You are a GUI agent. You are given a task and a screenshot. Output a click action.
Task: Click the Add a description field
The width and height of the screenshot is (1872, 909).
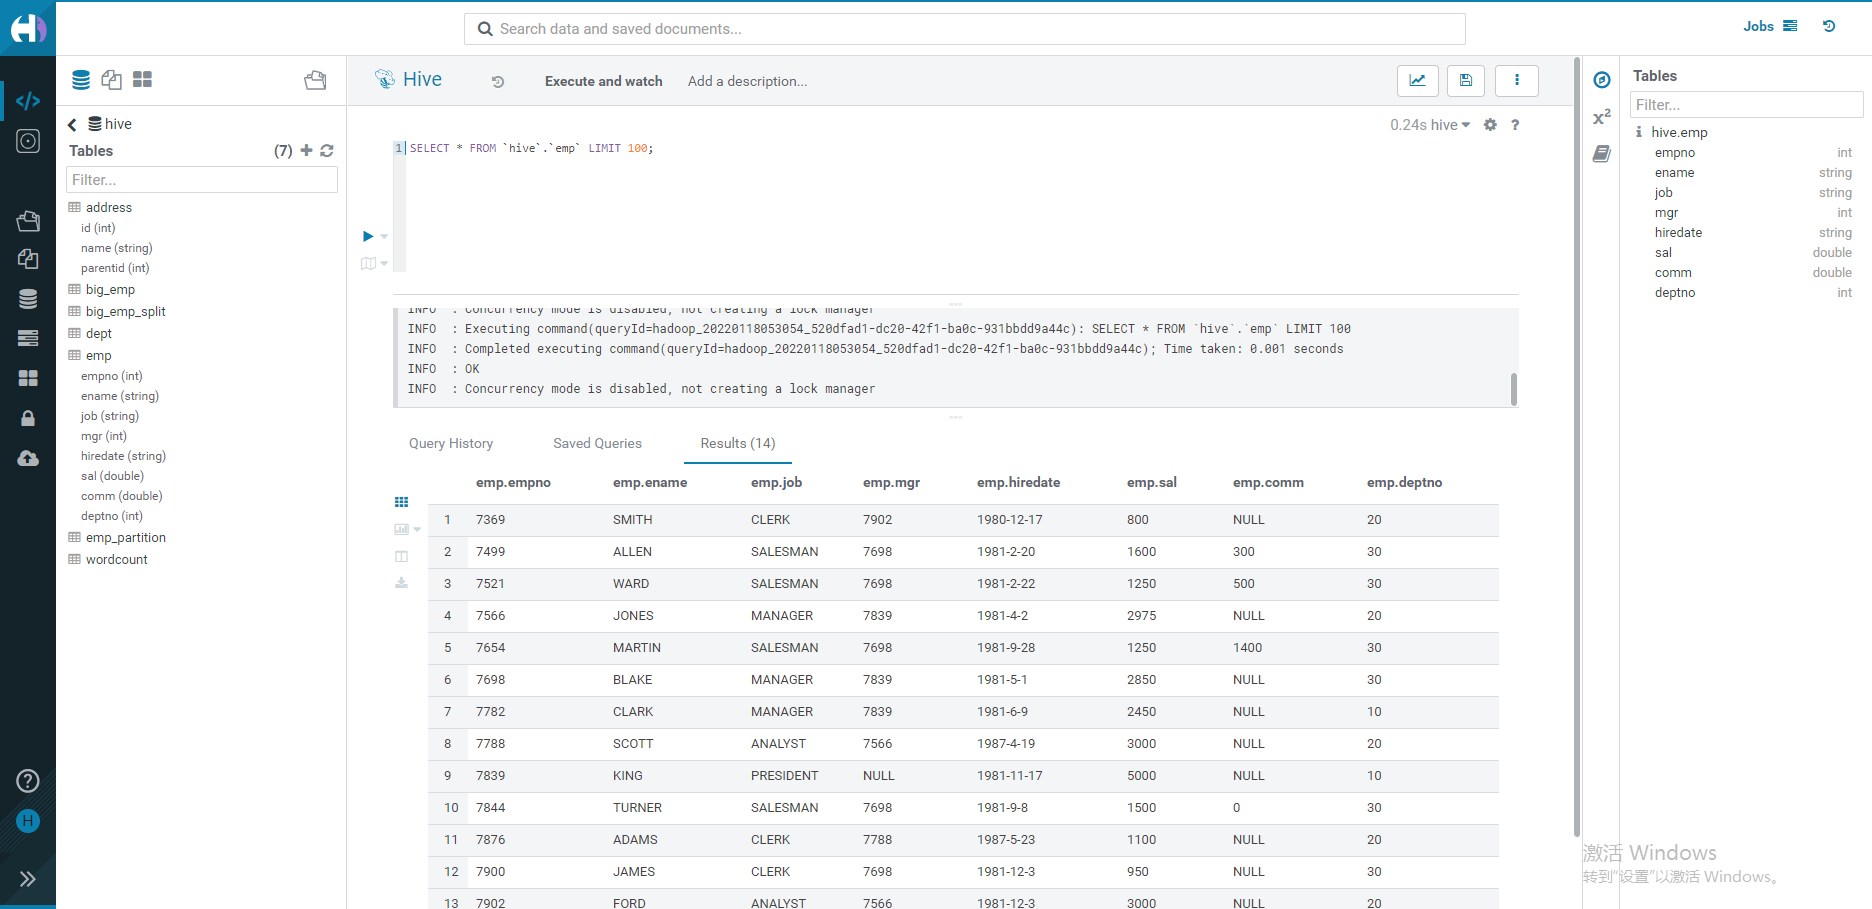point(747,81)
